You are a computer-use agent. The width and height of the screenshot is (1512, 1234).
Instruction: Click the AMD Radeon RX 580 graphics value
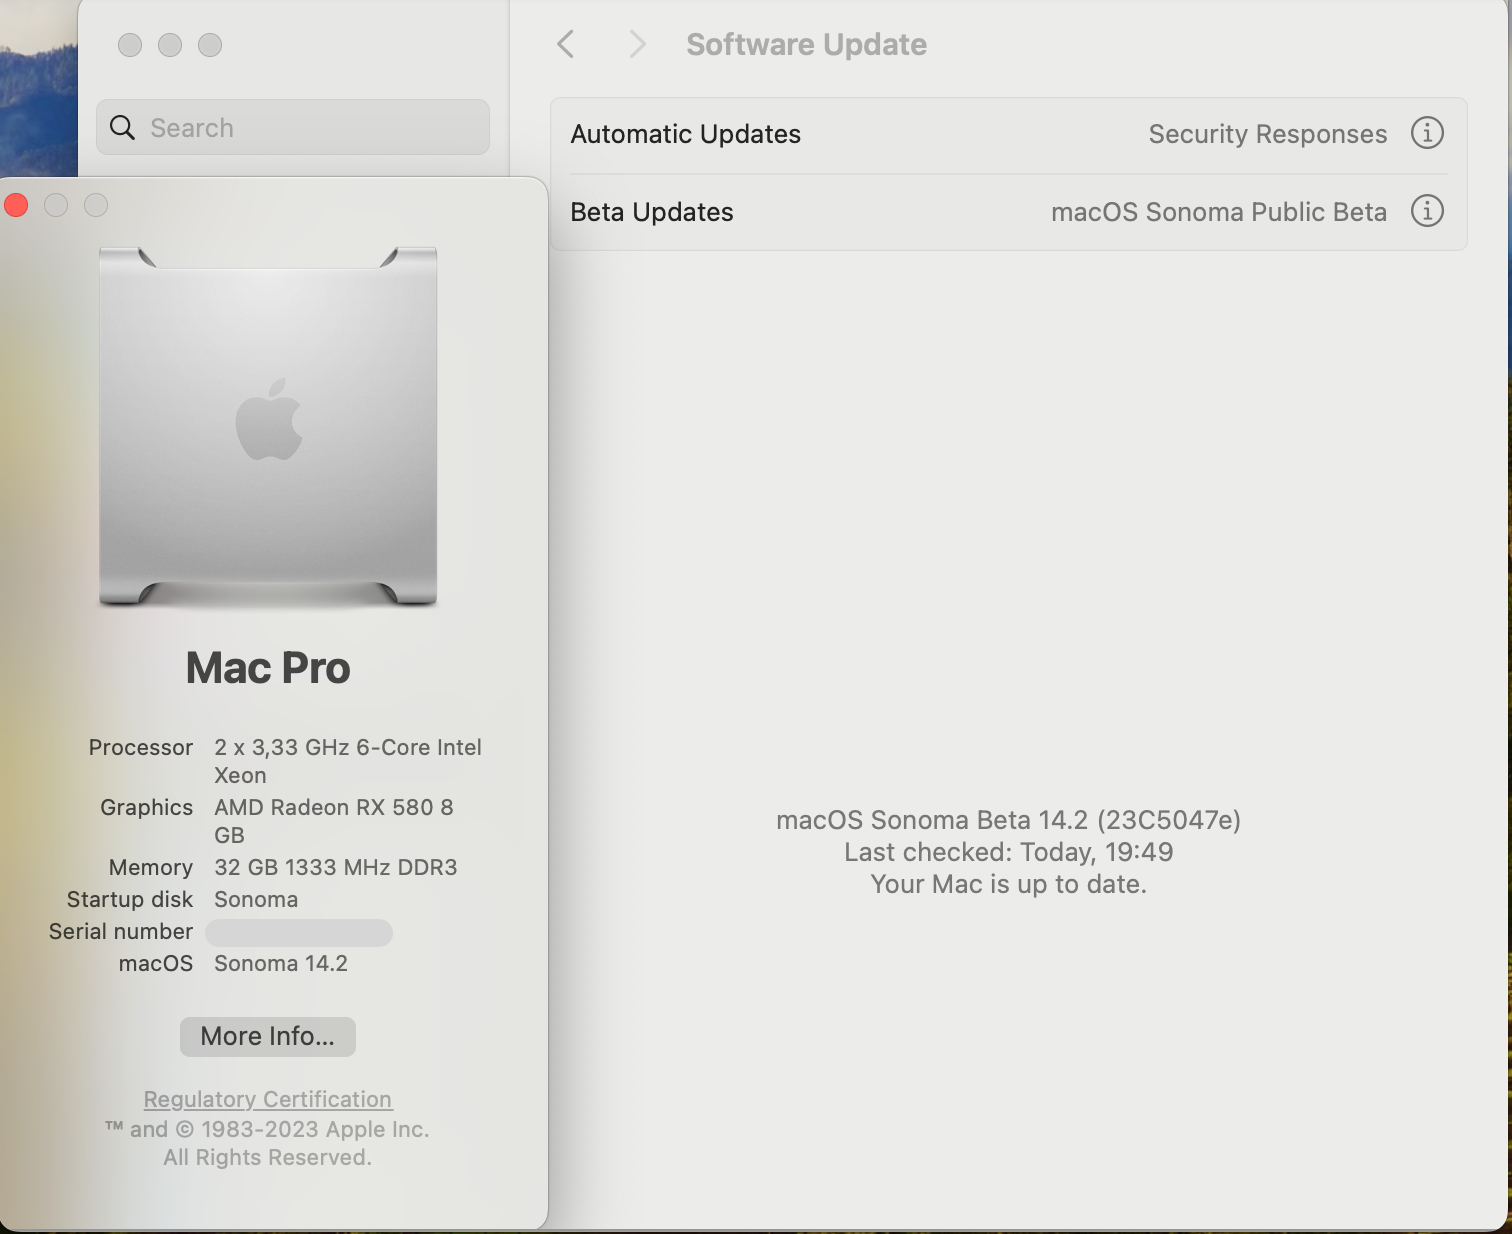click(x=334, y=821)
